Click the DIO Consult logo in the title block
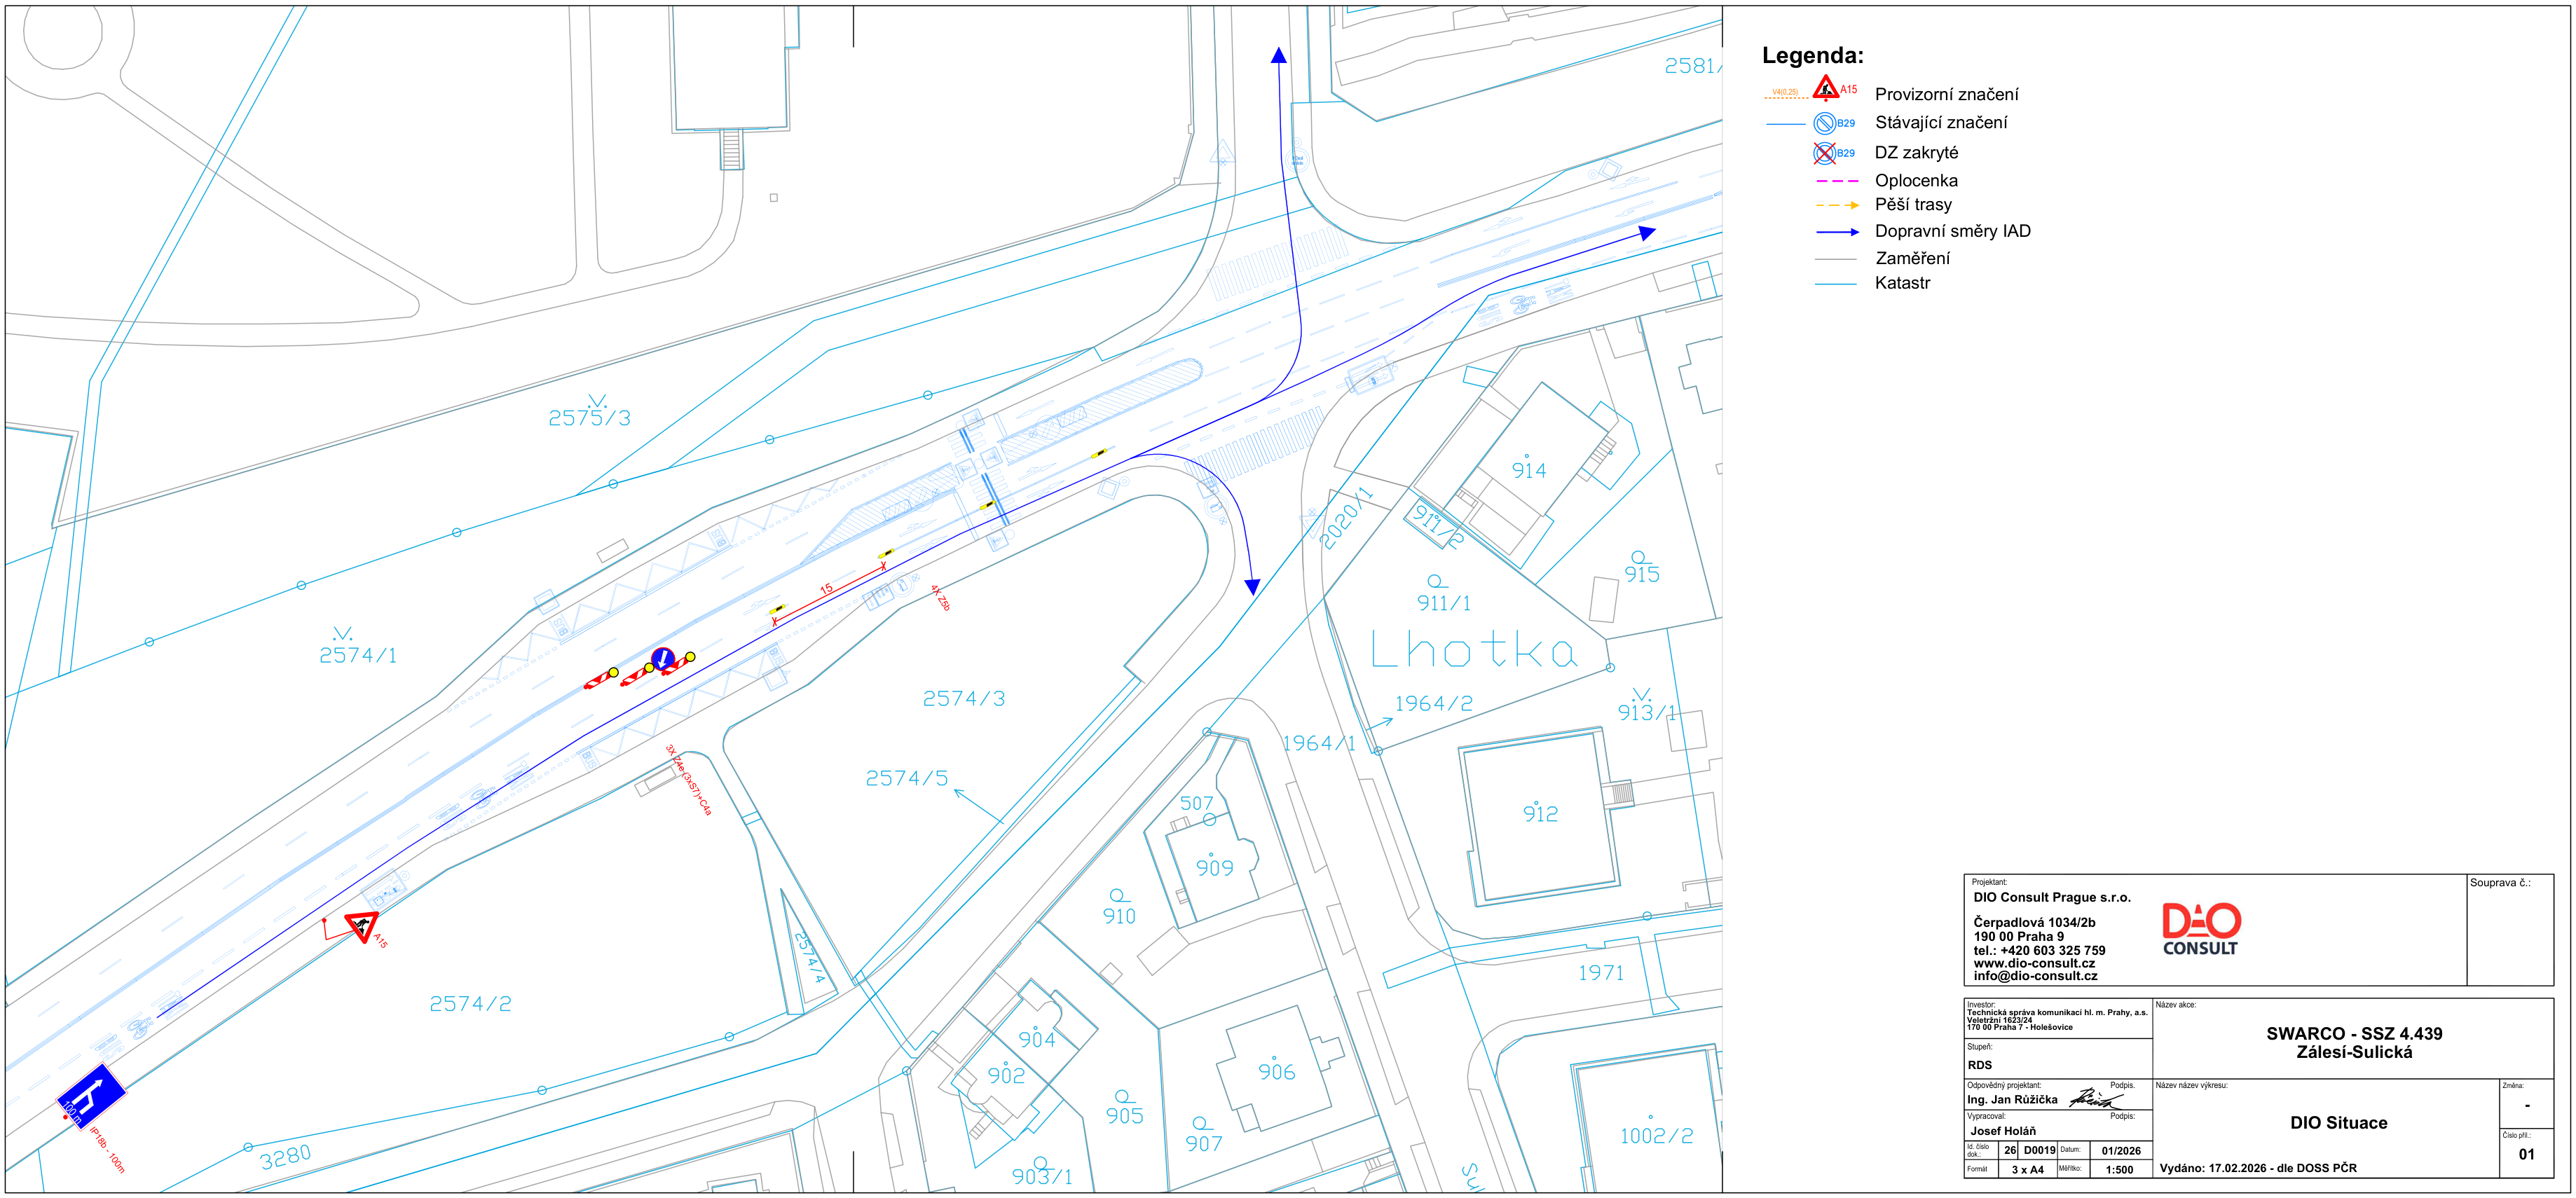This screenshot has height=1198, width=2576. click(2200, 930)
